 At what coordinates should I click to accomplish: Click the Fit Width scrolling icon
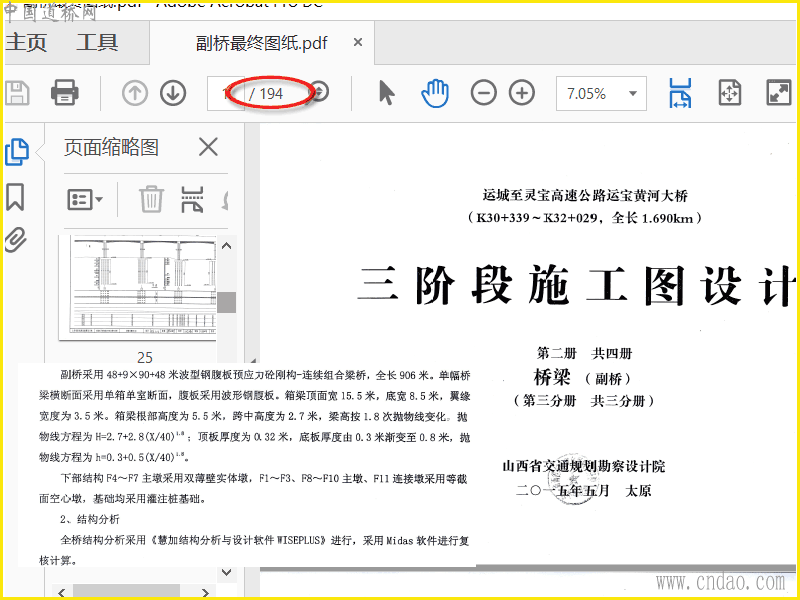[x=680, y=93]
